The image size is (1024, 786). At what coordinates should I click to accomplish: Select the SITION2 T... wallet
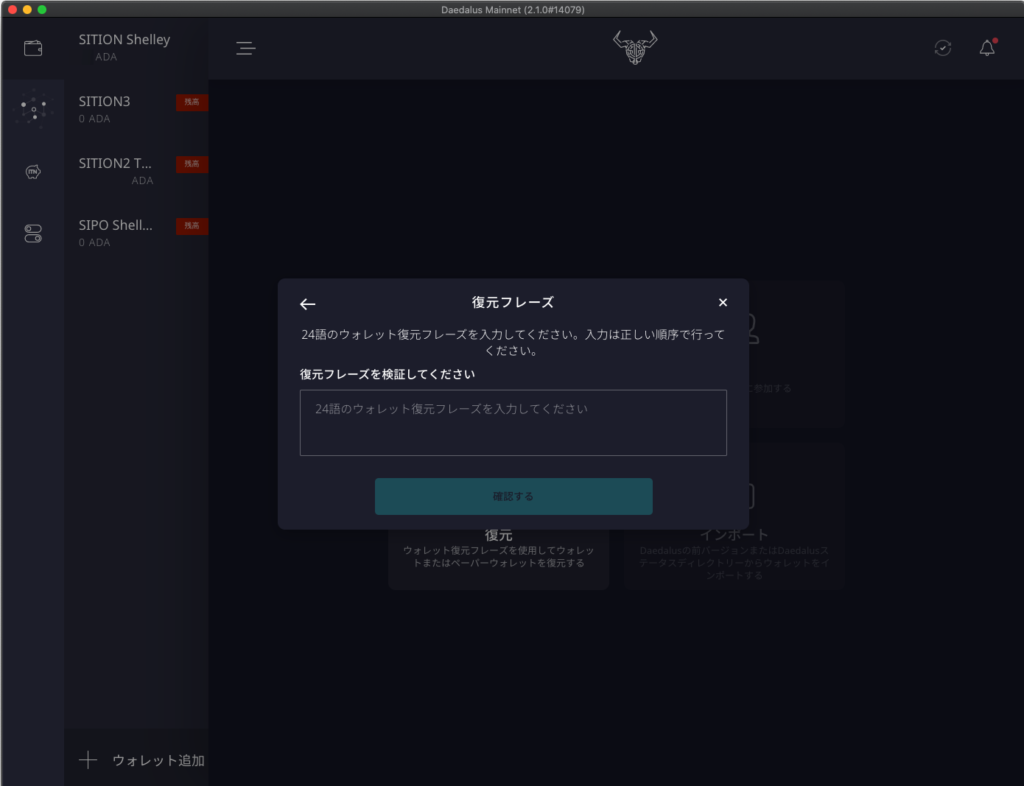point(115,171)
